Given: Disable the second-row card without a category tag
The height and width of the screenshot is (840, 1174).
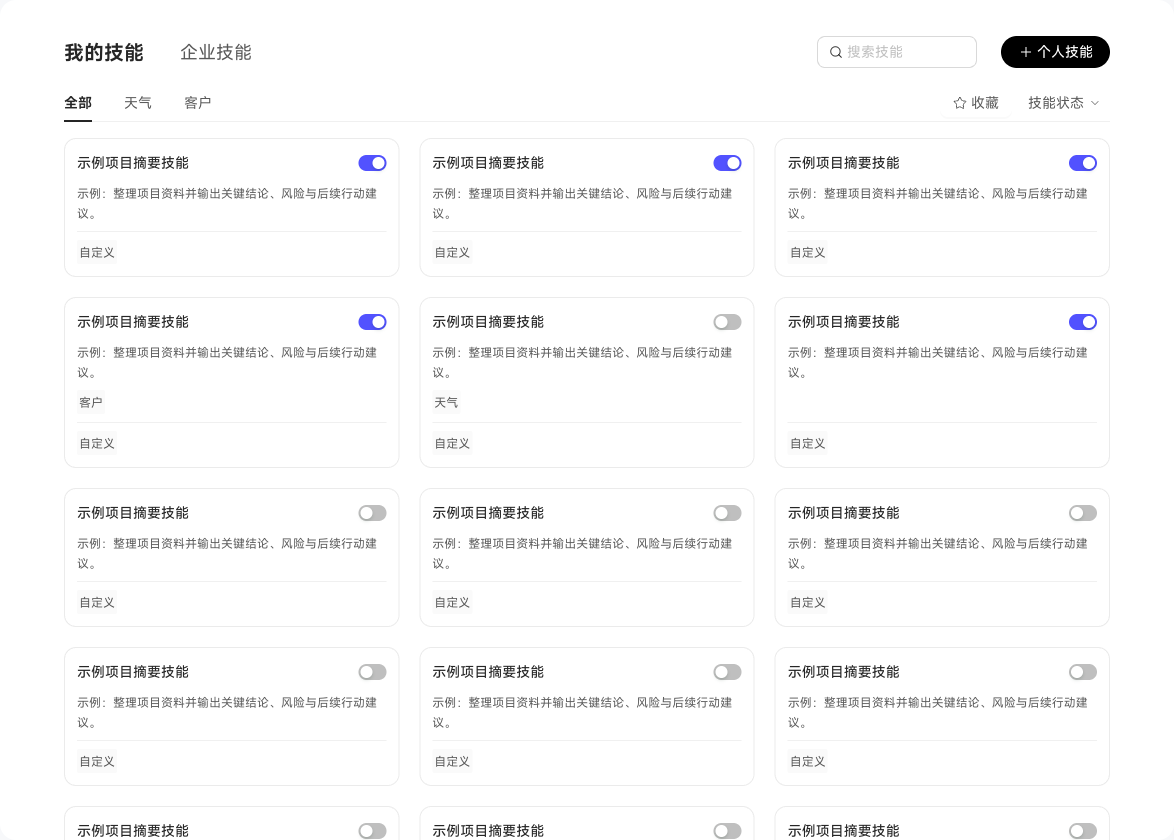Looking at the screenshot, I should (1083, 322).
